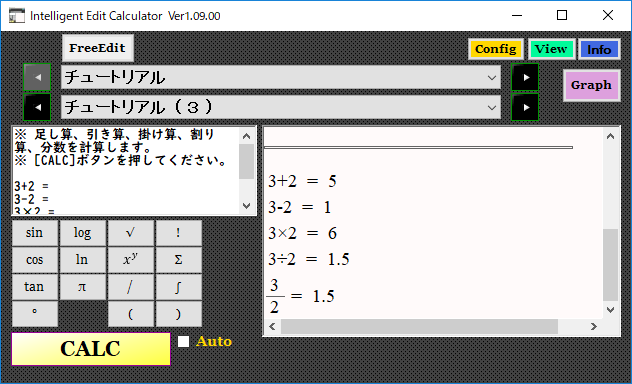Insert the log function
632x384 pixels.
[83, 232]
